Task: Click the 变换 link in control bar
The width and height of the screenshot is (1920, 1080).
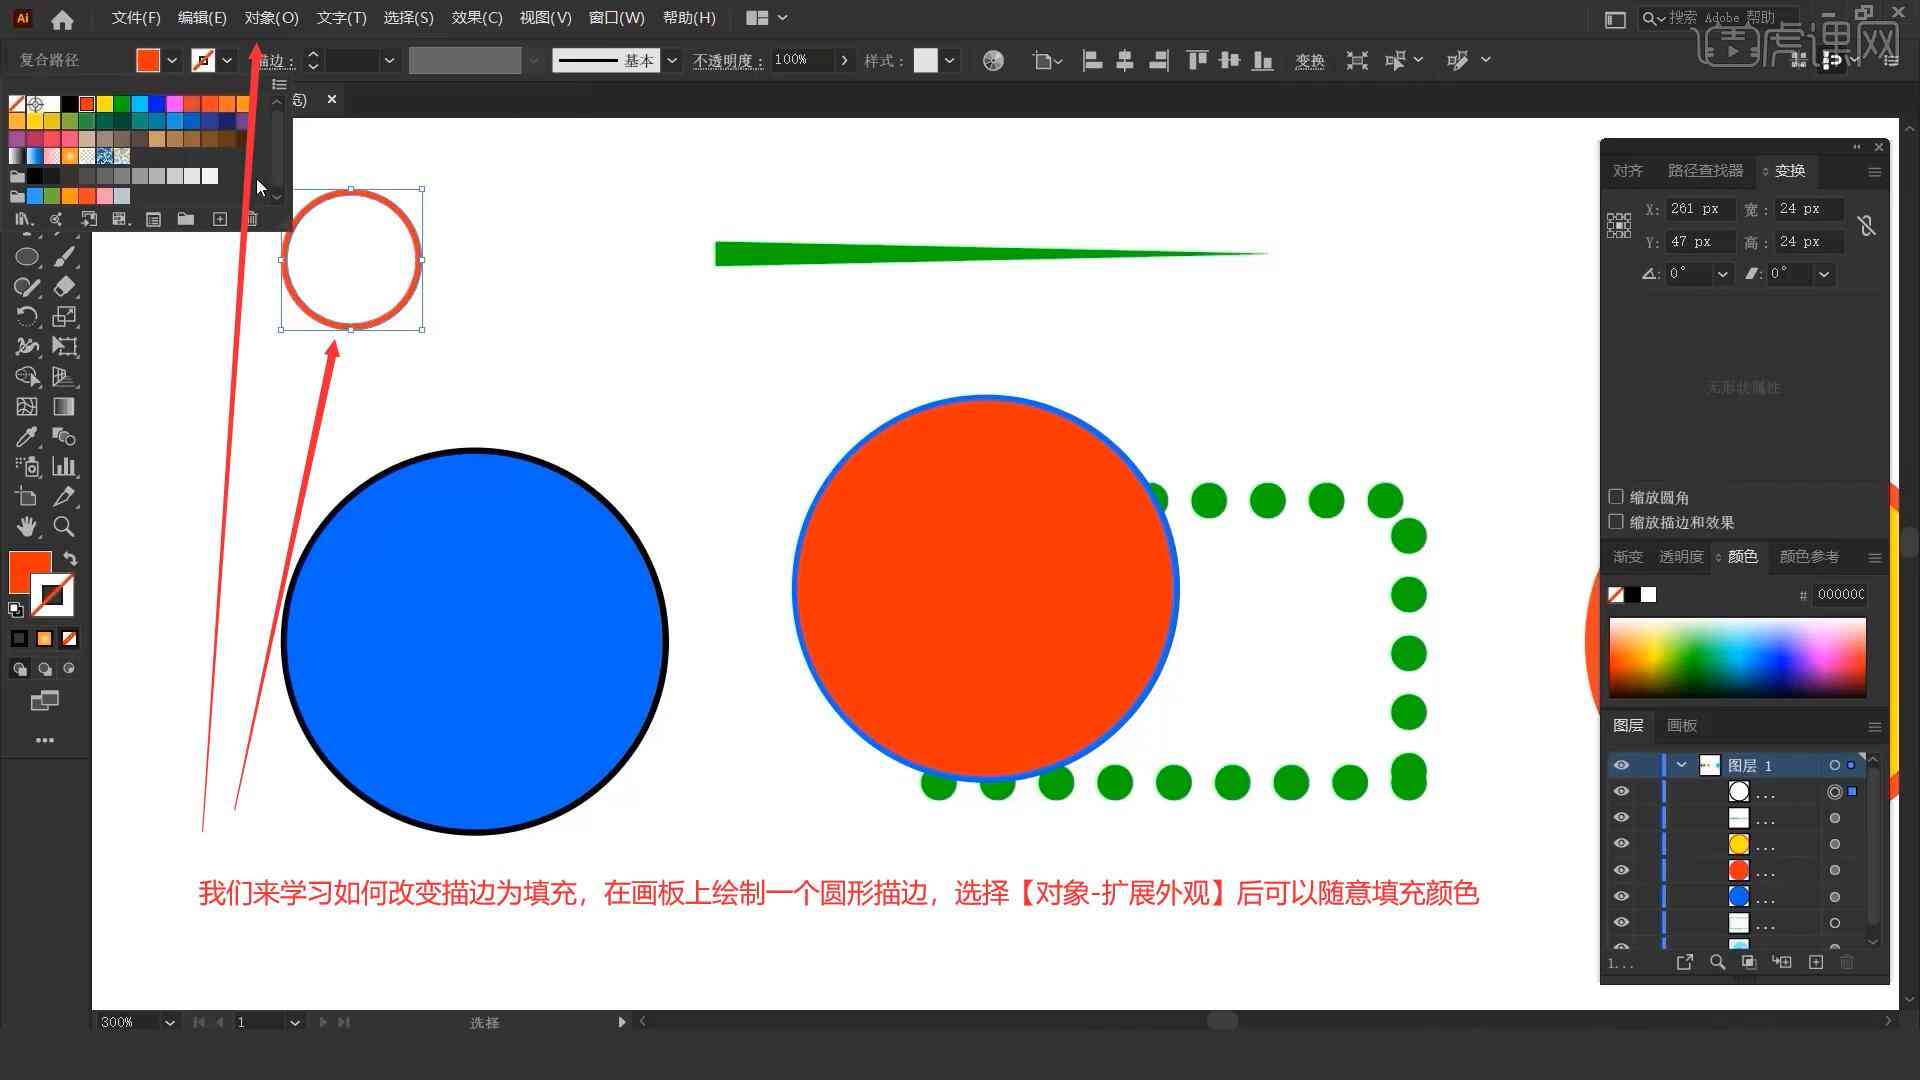Action: 1309,61
